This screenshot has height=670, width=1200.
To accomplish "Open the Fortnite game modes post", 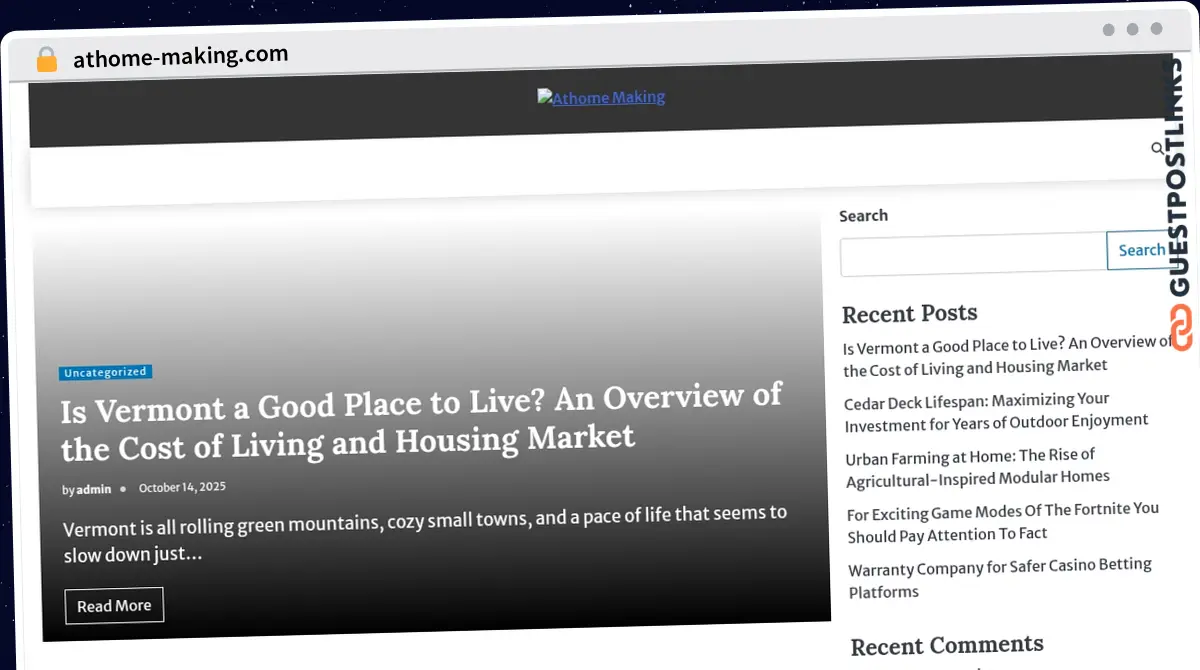I will pyautogui.click(x=1002, y=522).
